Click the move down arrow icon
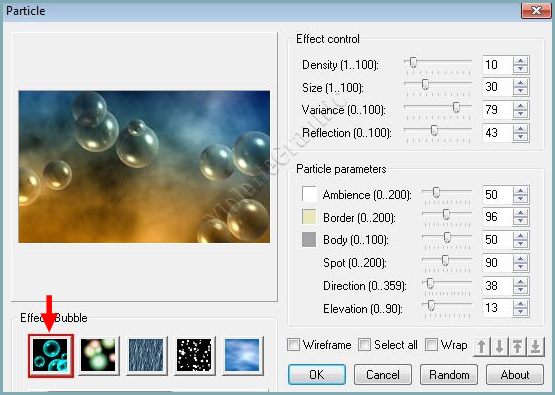Viewport: 555px width, 395px height. coord(499,346)
